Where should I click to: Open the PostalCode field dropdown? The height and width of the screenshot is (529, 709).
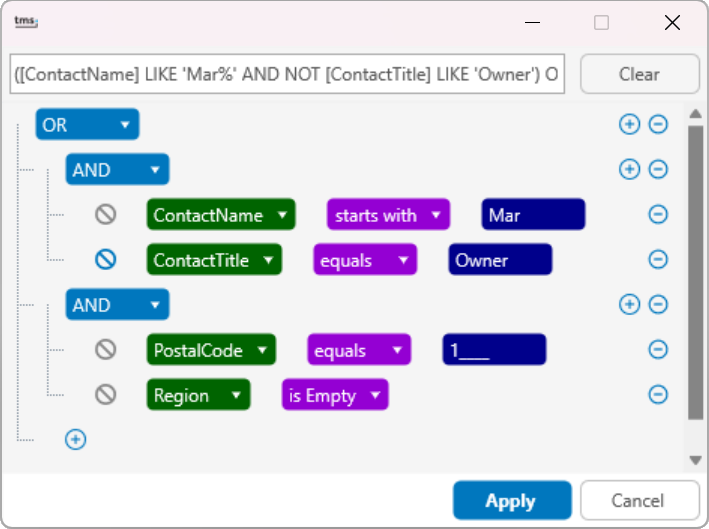coord(211,350)
